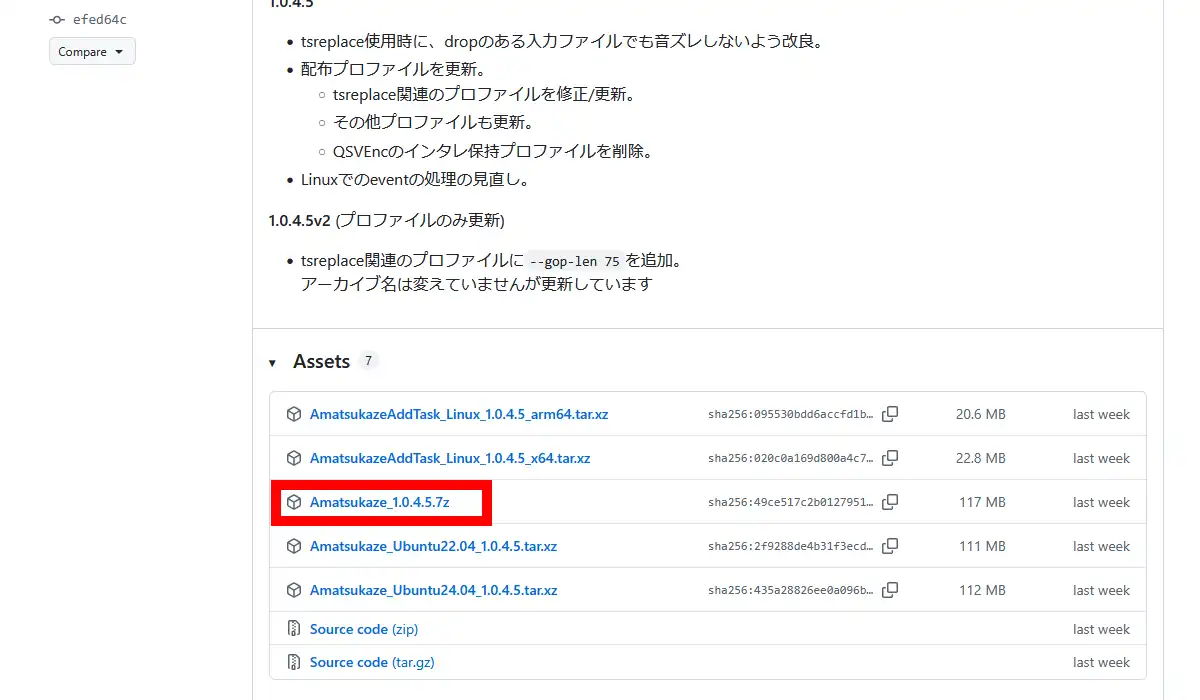Copy SHA256 hash for AmatsukazeAddTask arm64 asset
Image resolution: width=1200 pixels, height=700 pixels.
[x=890, y=414]
